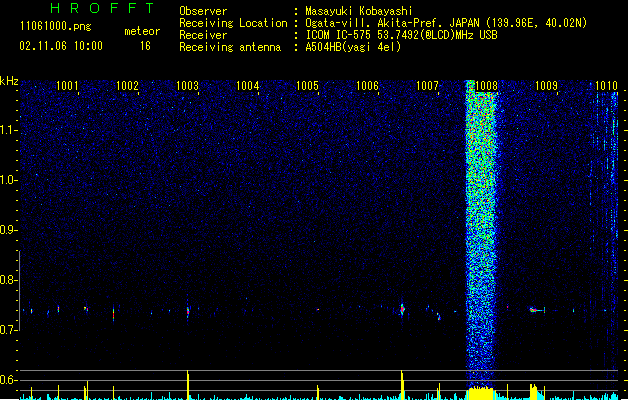Click time marker 1001
This screenshot has width=629, height=400.
67,86
